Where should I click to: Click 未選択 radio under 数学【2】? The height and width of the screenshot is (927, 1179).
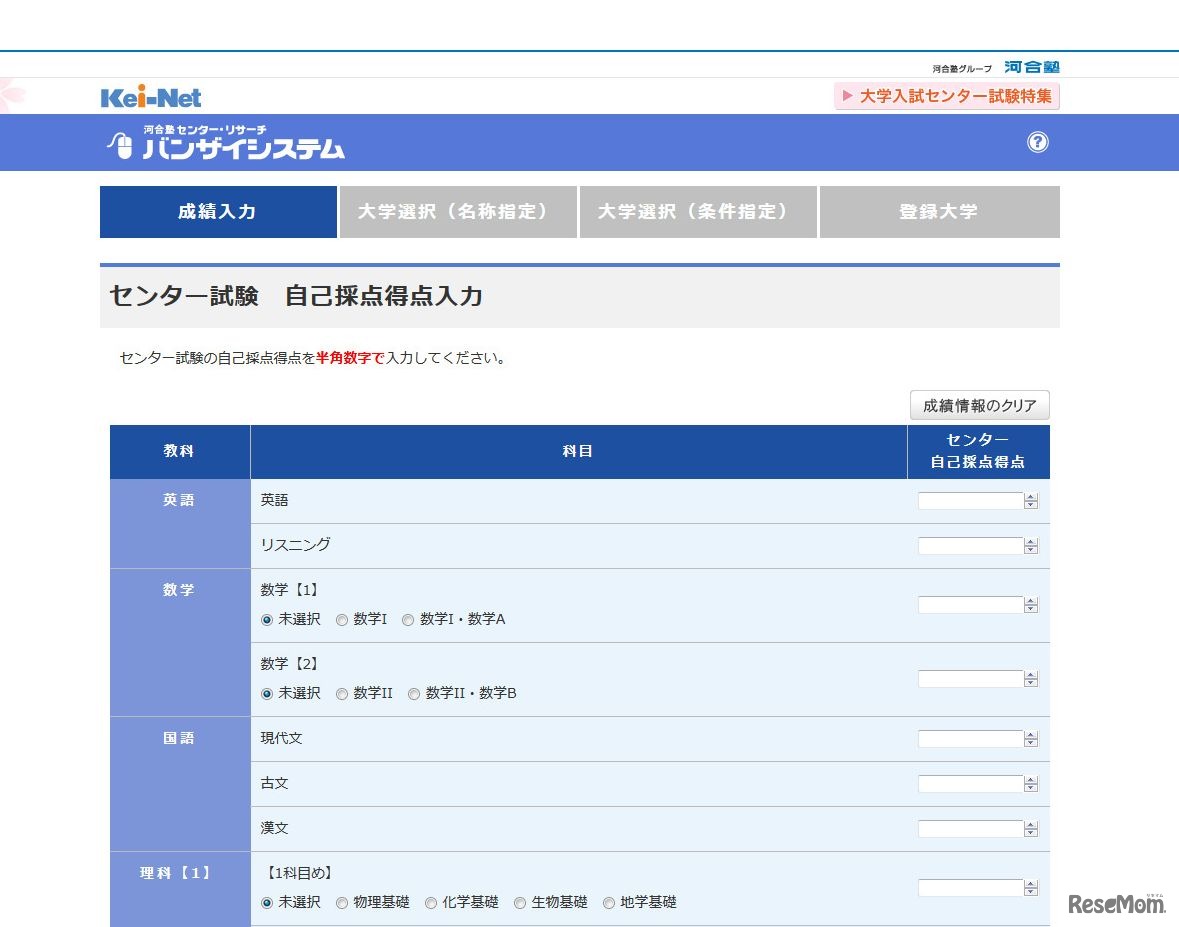(266, 693)
